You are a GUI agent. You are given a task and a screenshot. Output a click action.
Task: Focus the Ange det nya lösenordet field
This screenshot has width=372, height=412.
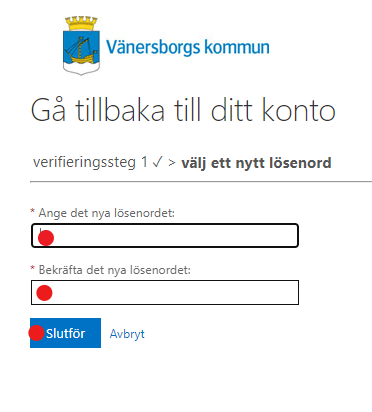(165, 236)
